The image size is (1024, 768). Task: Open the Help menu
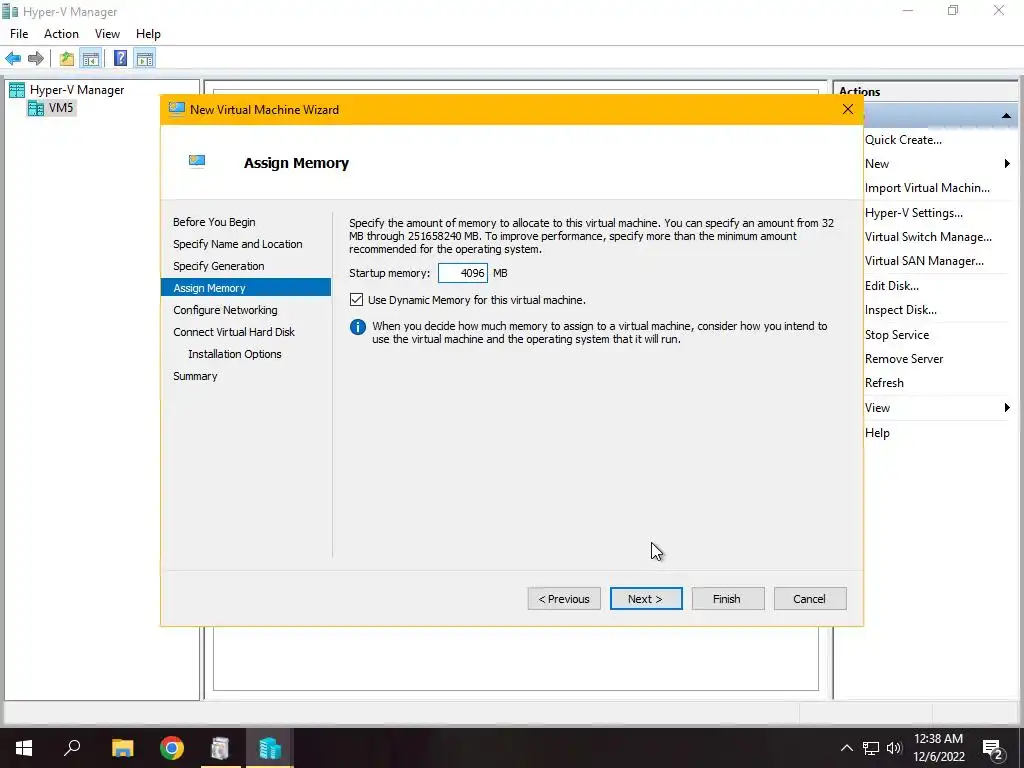(148, 34)
